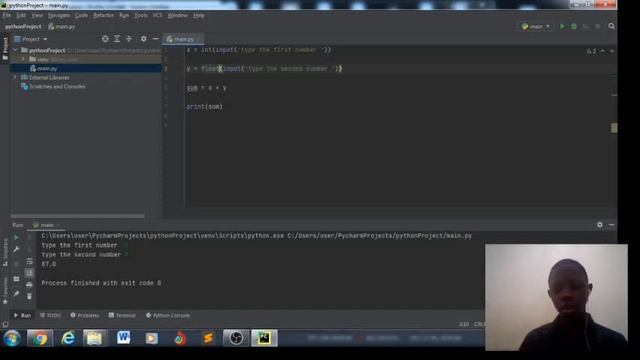Run main with the green play button

pyautogui.click(x=562, y=27)
